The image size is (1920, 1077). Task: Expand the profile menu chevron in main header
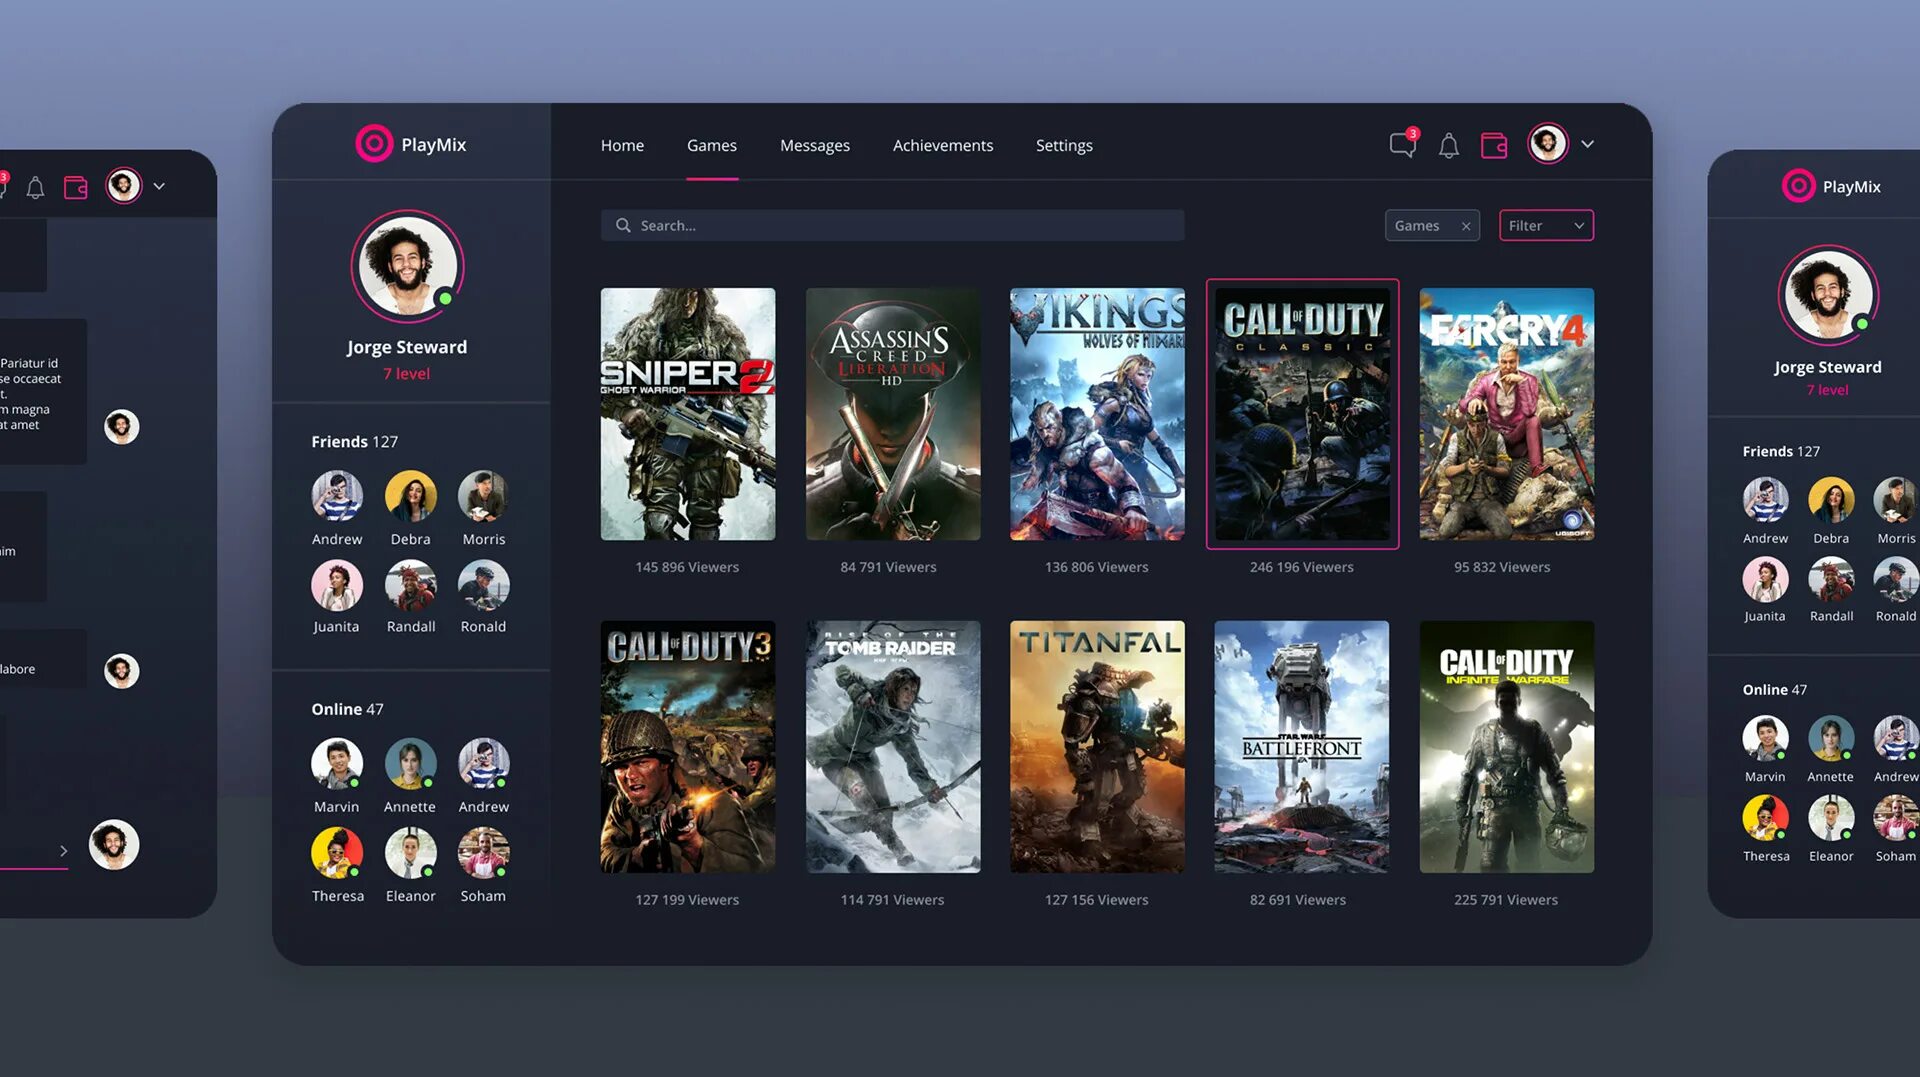[1587, 144]
